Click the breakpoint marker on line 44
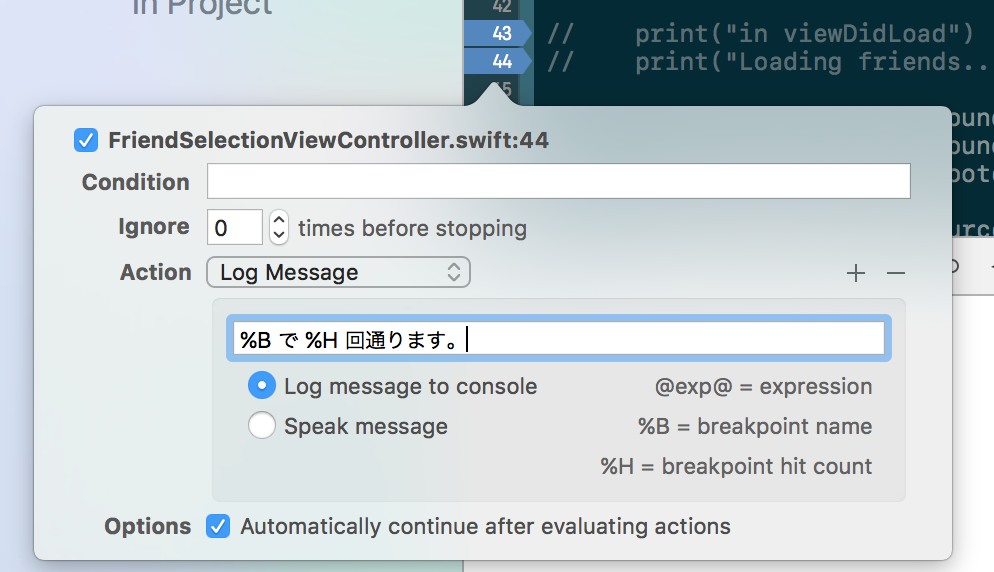 [x=498, y=62]
